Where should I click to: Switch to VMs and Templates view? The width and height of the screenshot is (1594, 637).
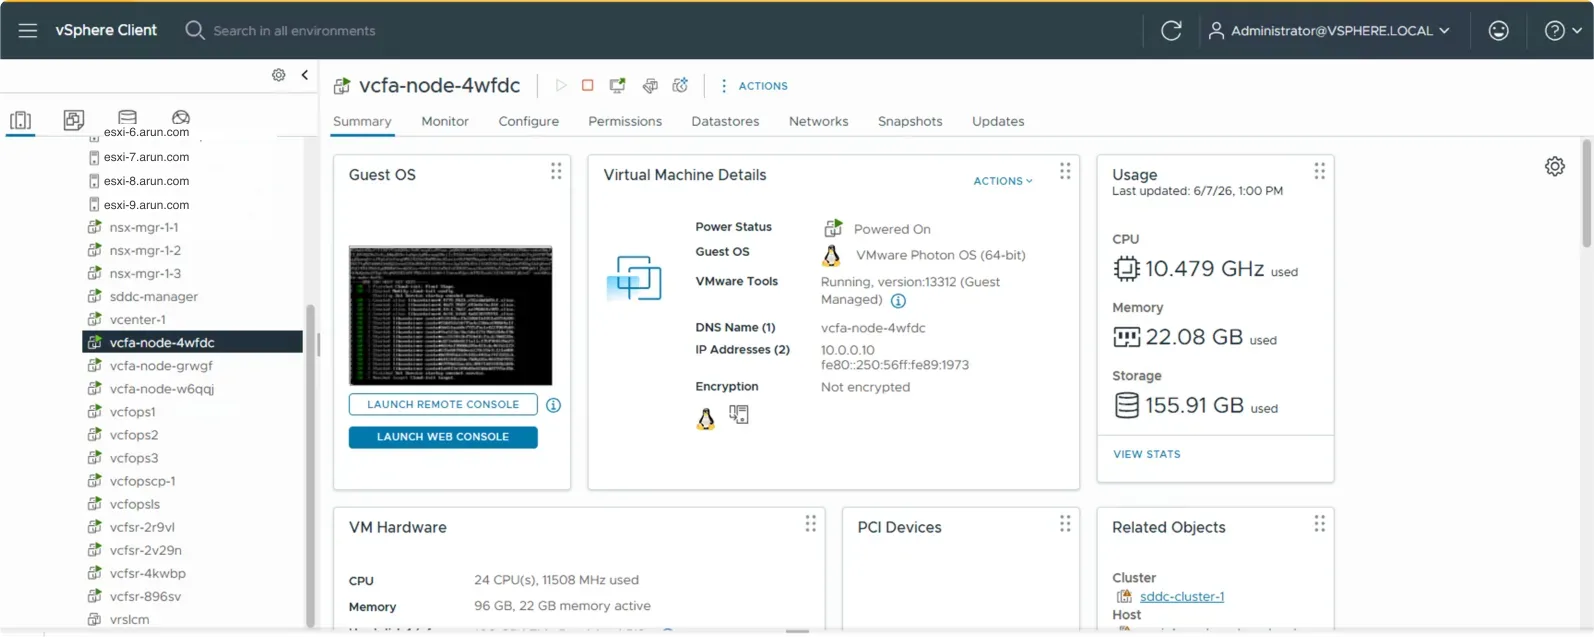pos(74,120)
